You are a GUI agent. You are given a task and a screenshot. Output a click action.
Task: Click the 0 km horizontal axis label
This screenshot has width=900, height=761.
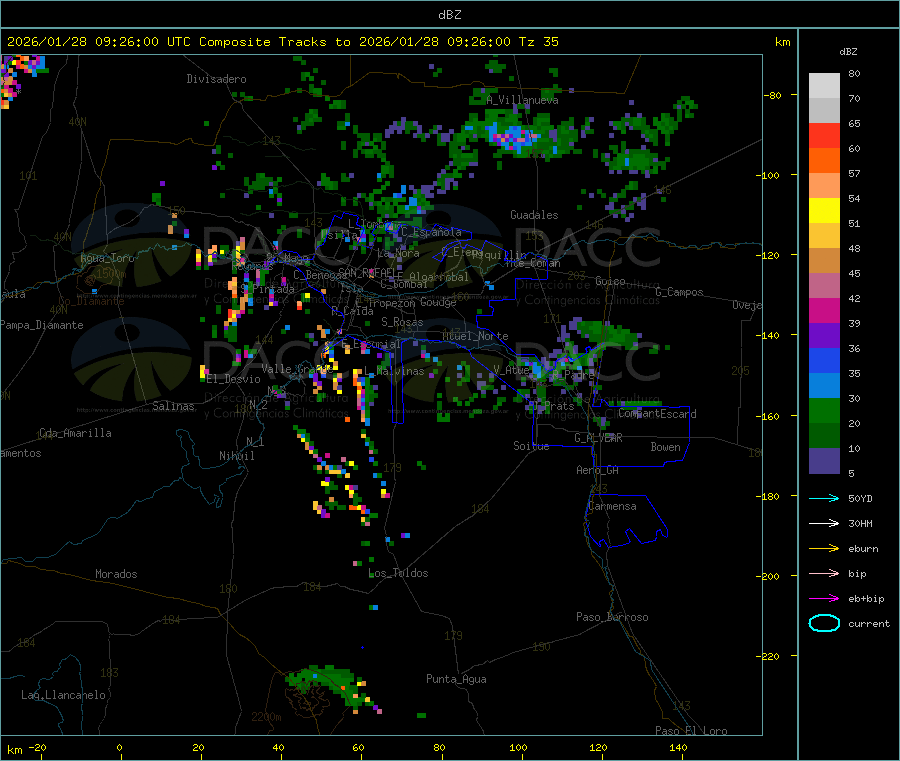119,747
